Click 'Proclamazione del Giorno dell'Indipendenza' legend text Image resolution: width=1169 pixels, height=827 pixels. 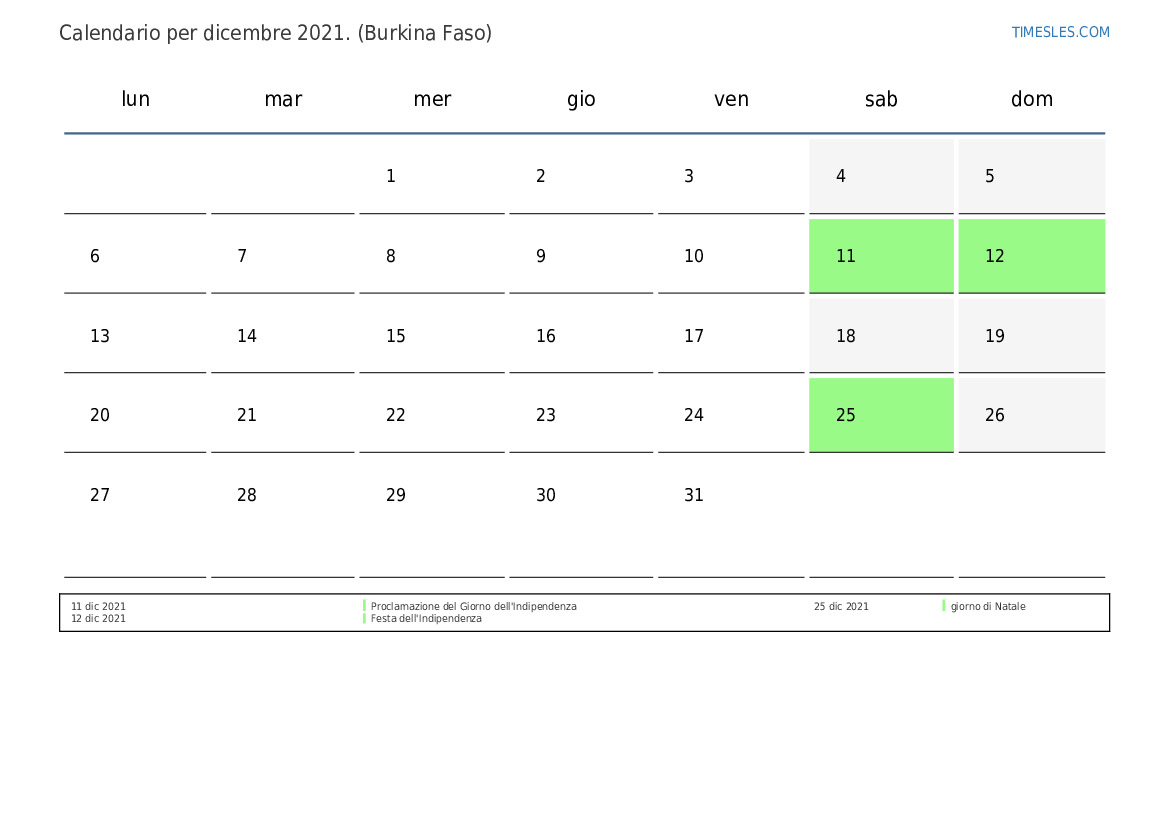click(473, 606)
